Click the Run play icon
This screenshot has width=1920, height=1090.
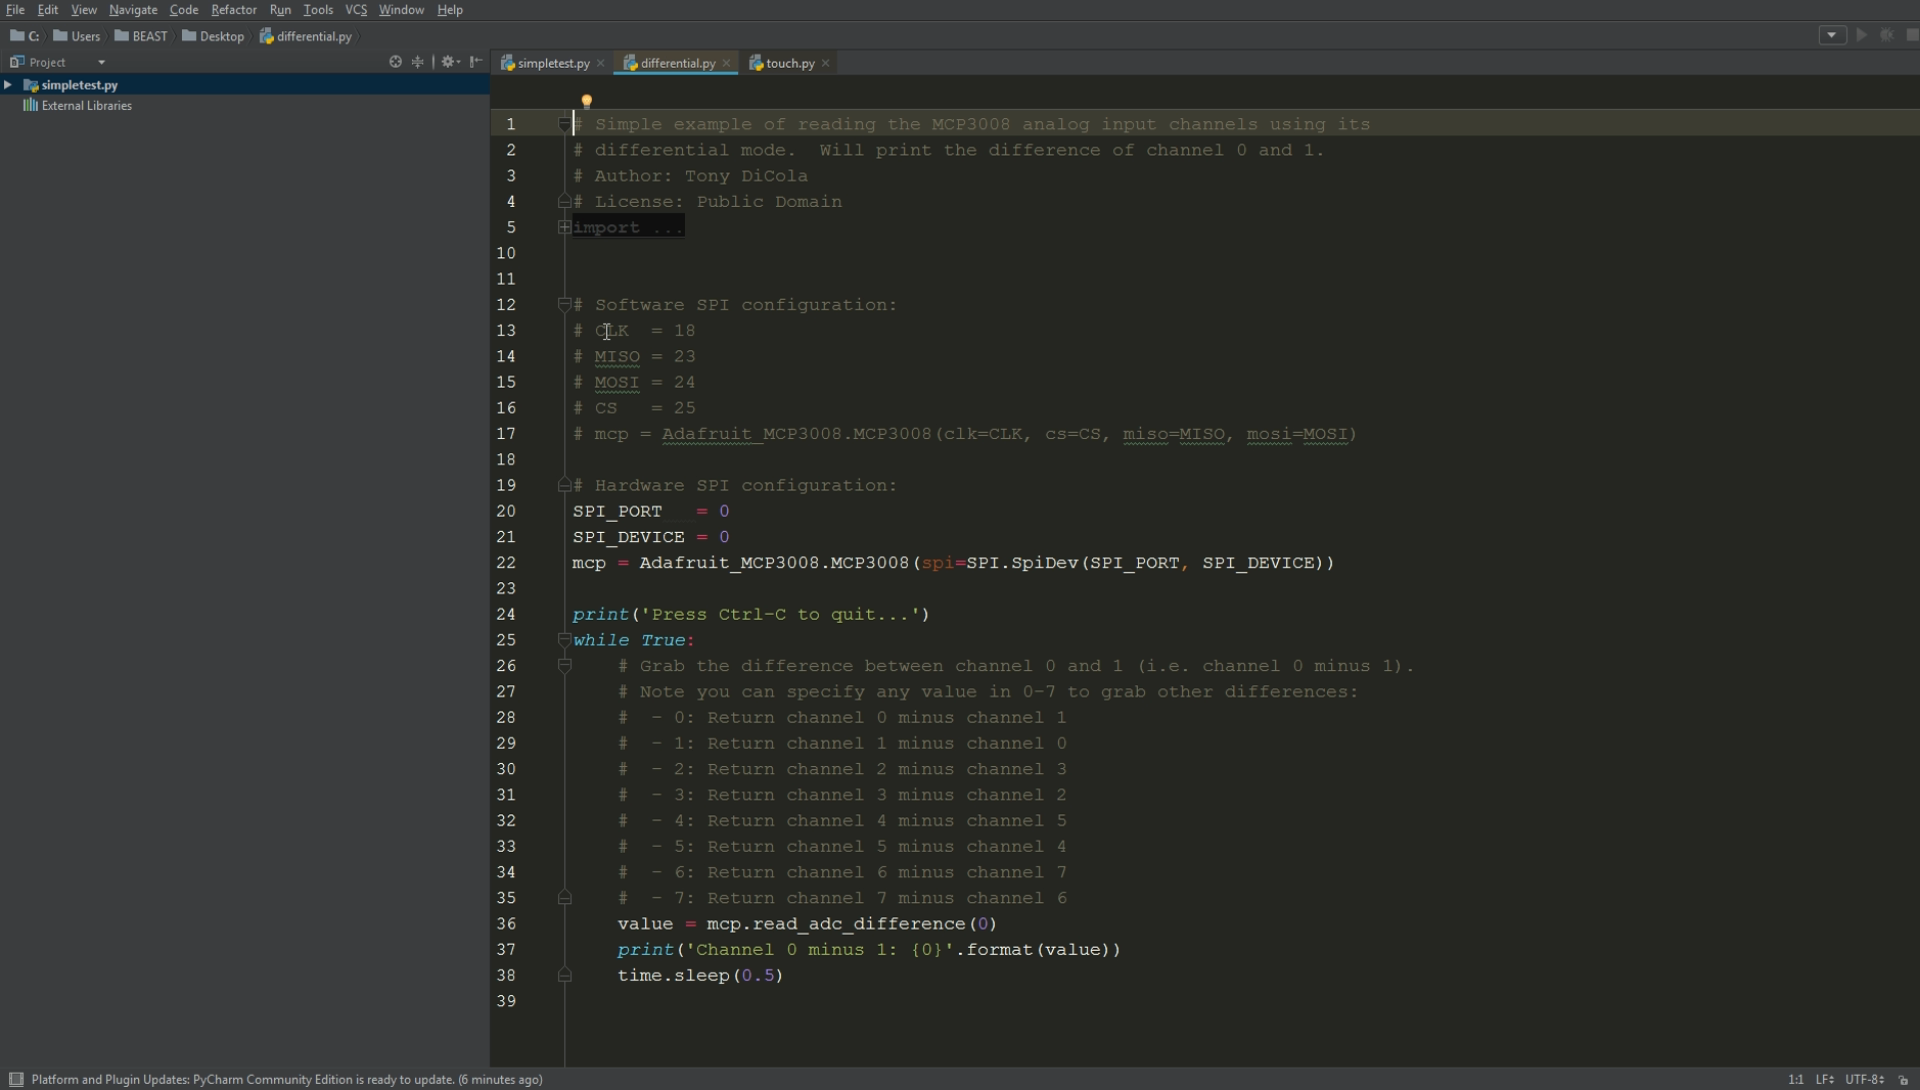click(x=1862, y=35)
